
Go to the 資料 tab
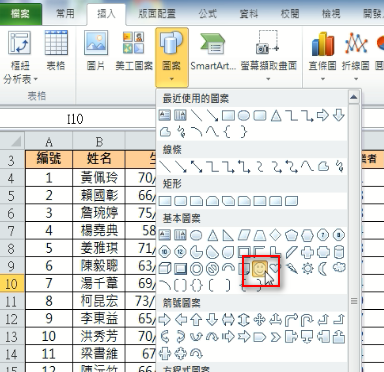pos(249,14)
